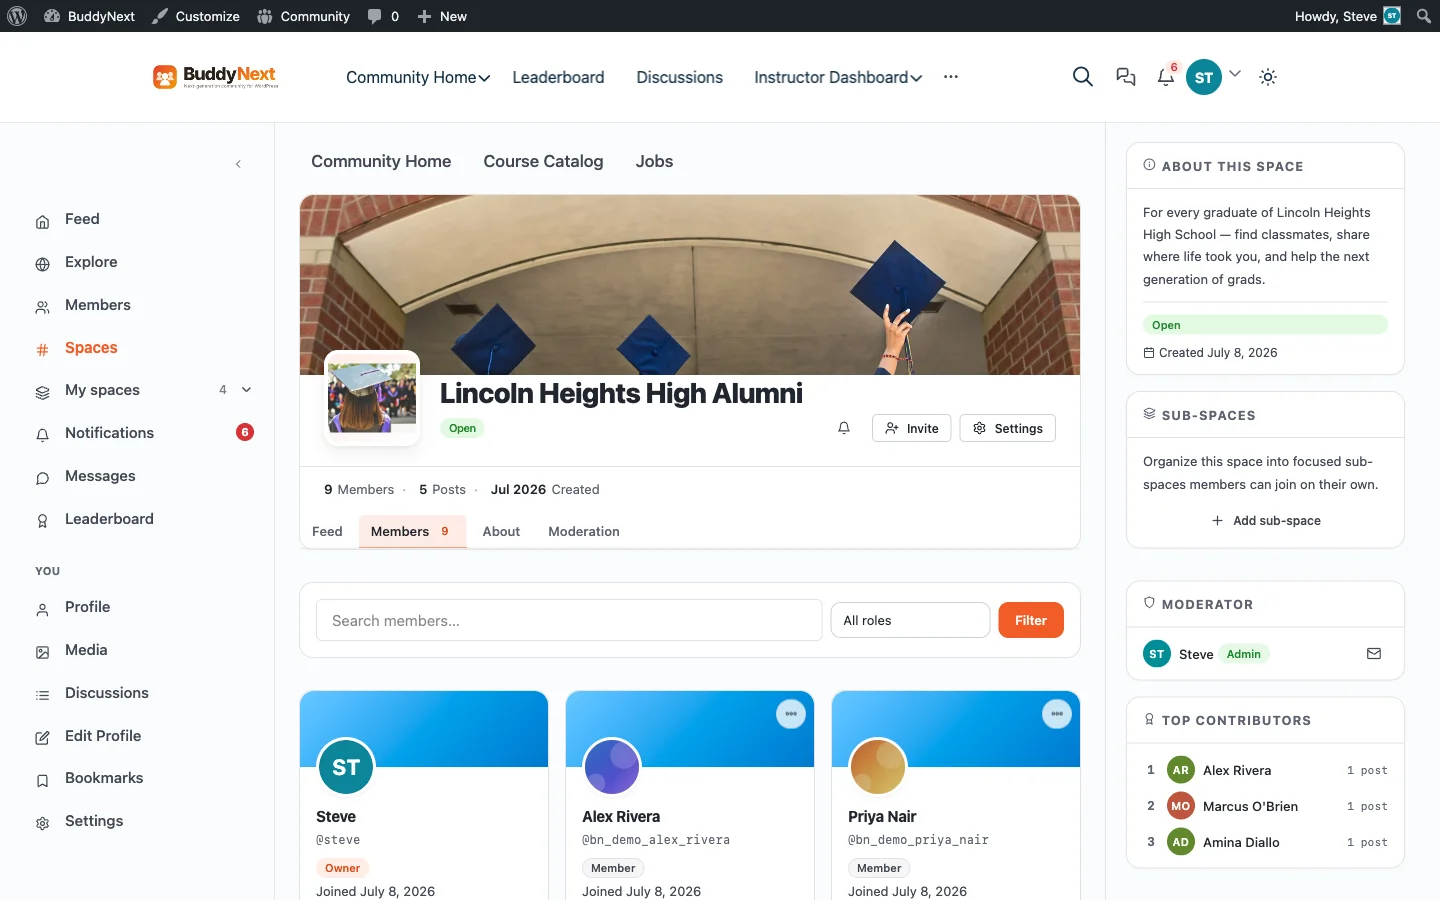Image resolution: width=1440 pixels, height=900 pixels.
Task: Click the BuddyNext logo
Action: pyautogui.click(x=216, y=77)
